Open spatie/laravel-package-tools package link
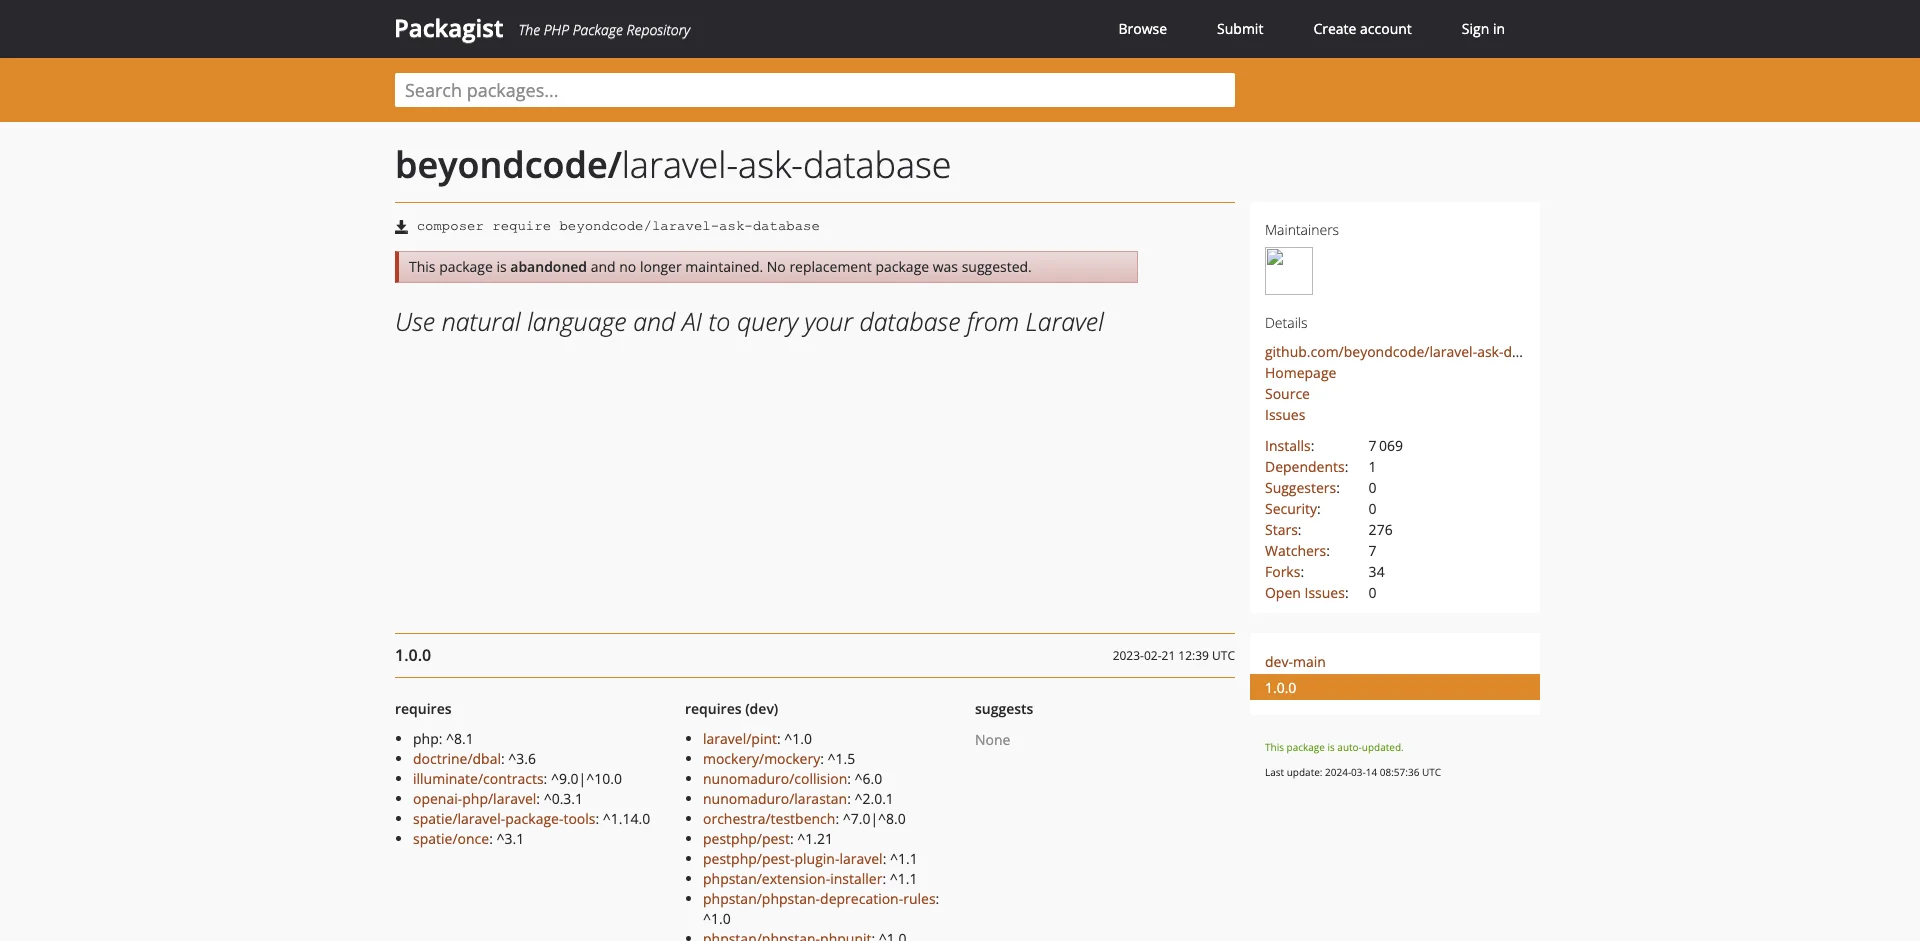 tap(504, 819)
